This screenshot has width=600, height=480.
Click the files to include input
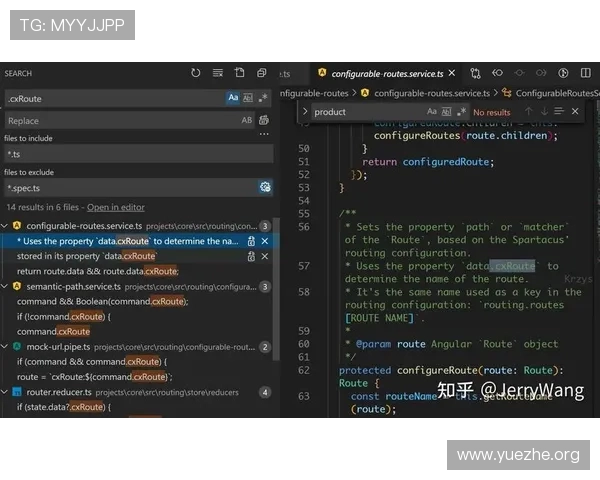(x=139, y=154)
